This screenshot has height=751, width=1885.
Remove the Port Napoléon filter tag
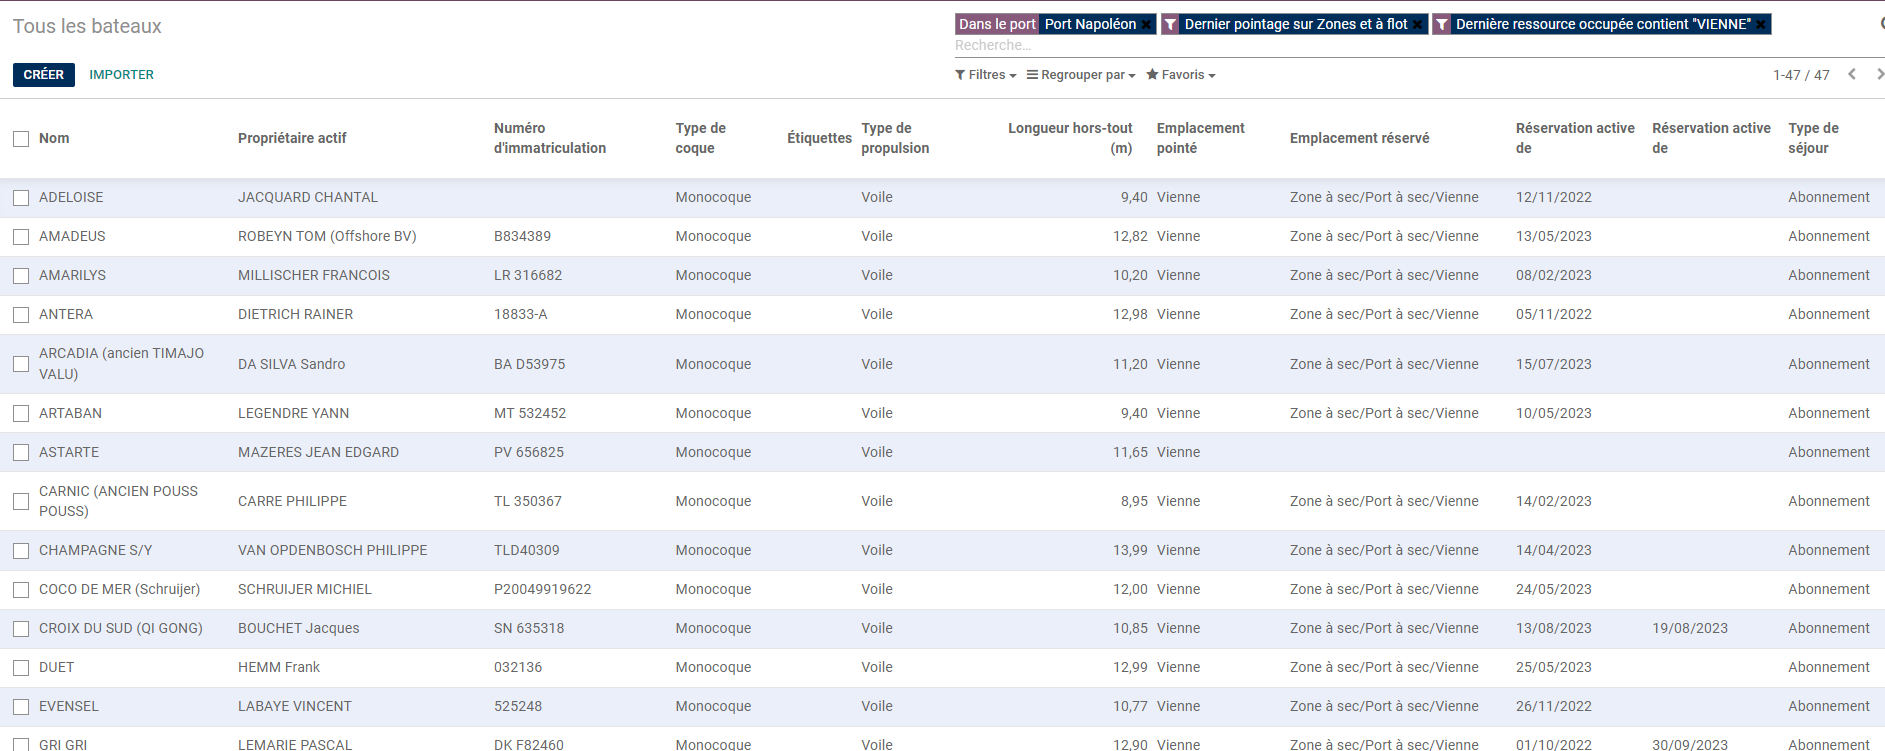tap(1146, 25)
